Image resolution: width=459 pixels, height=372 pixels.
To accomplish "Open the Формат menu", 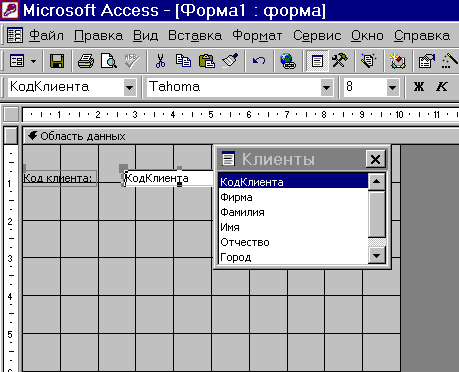I will coord(257,35).
